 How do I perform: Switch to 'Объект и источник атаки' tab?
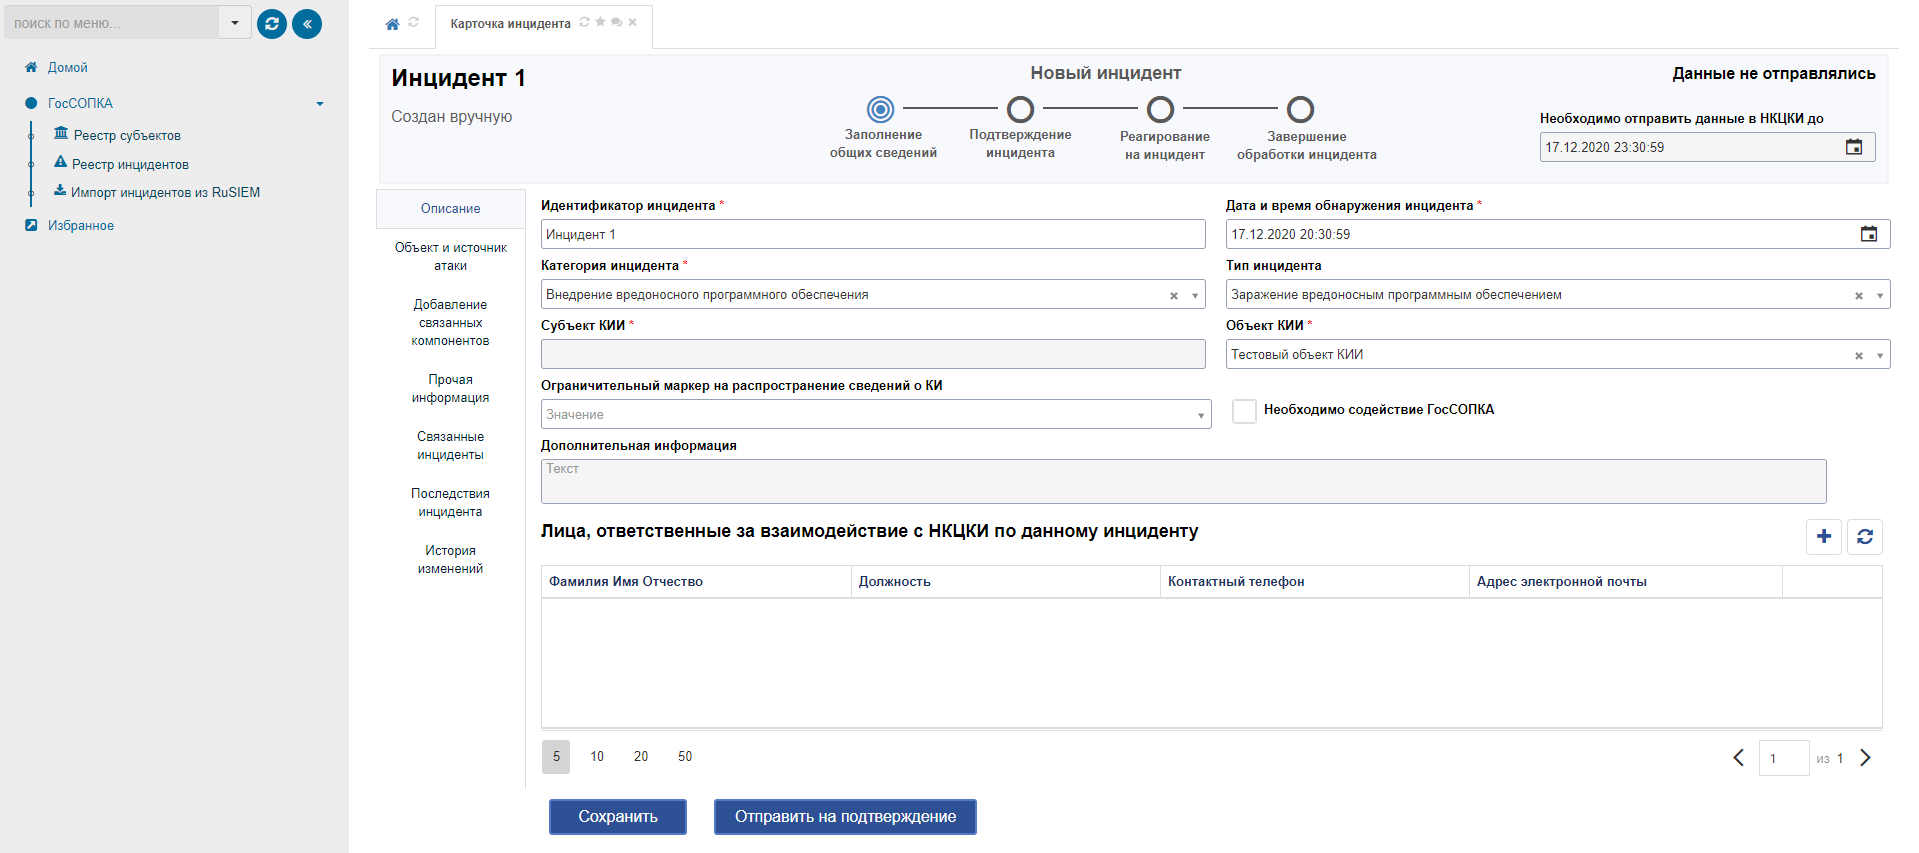point(450,256)
